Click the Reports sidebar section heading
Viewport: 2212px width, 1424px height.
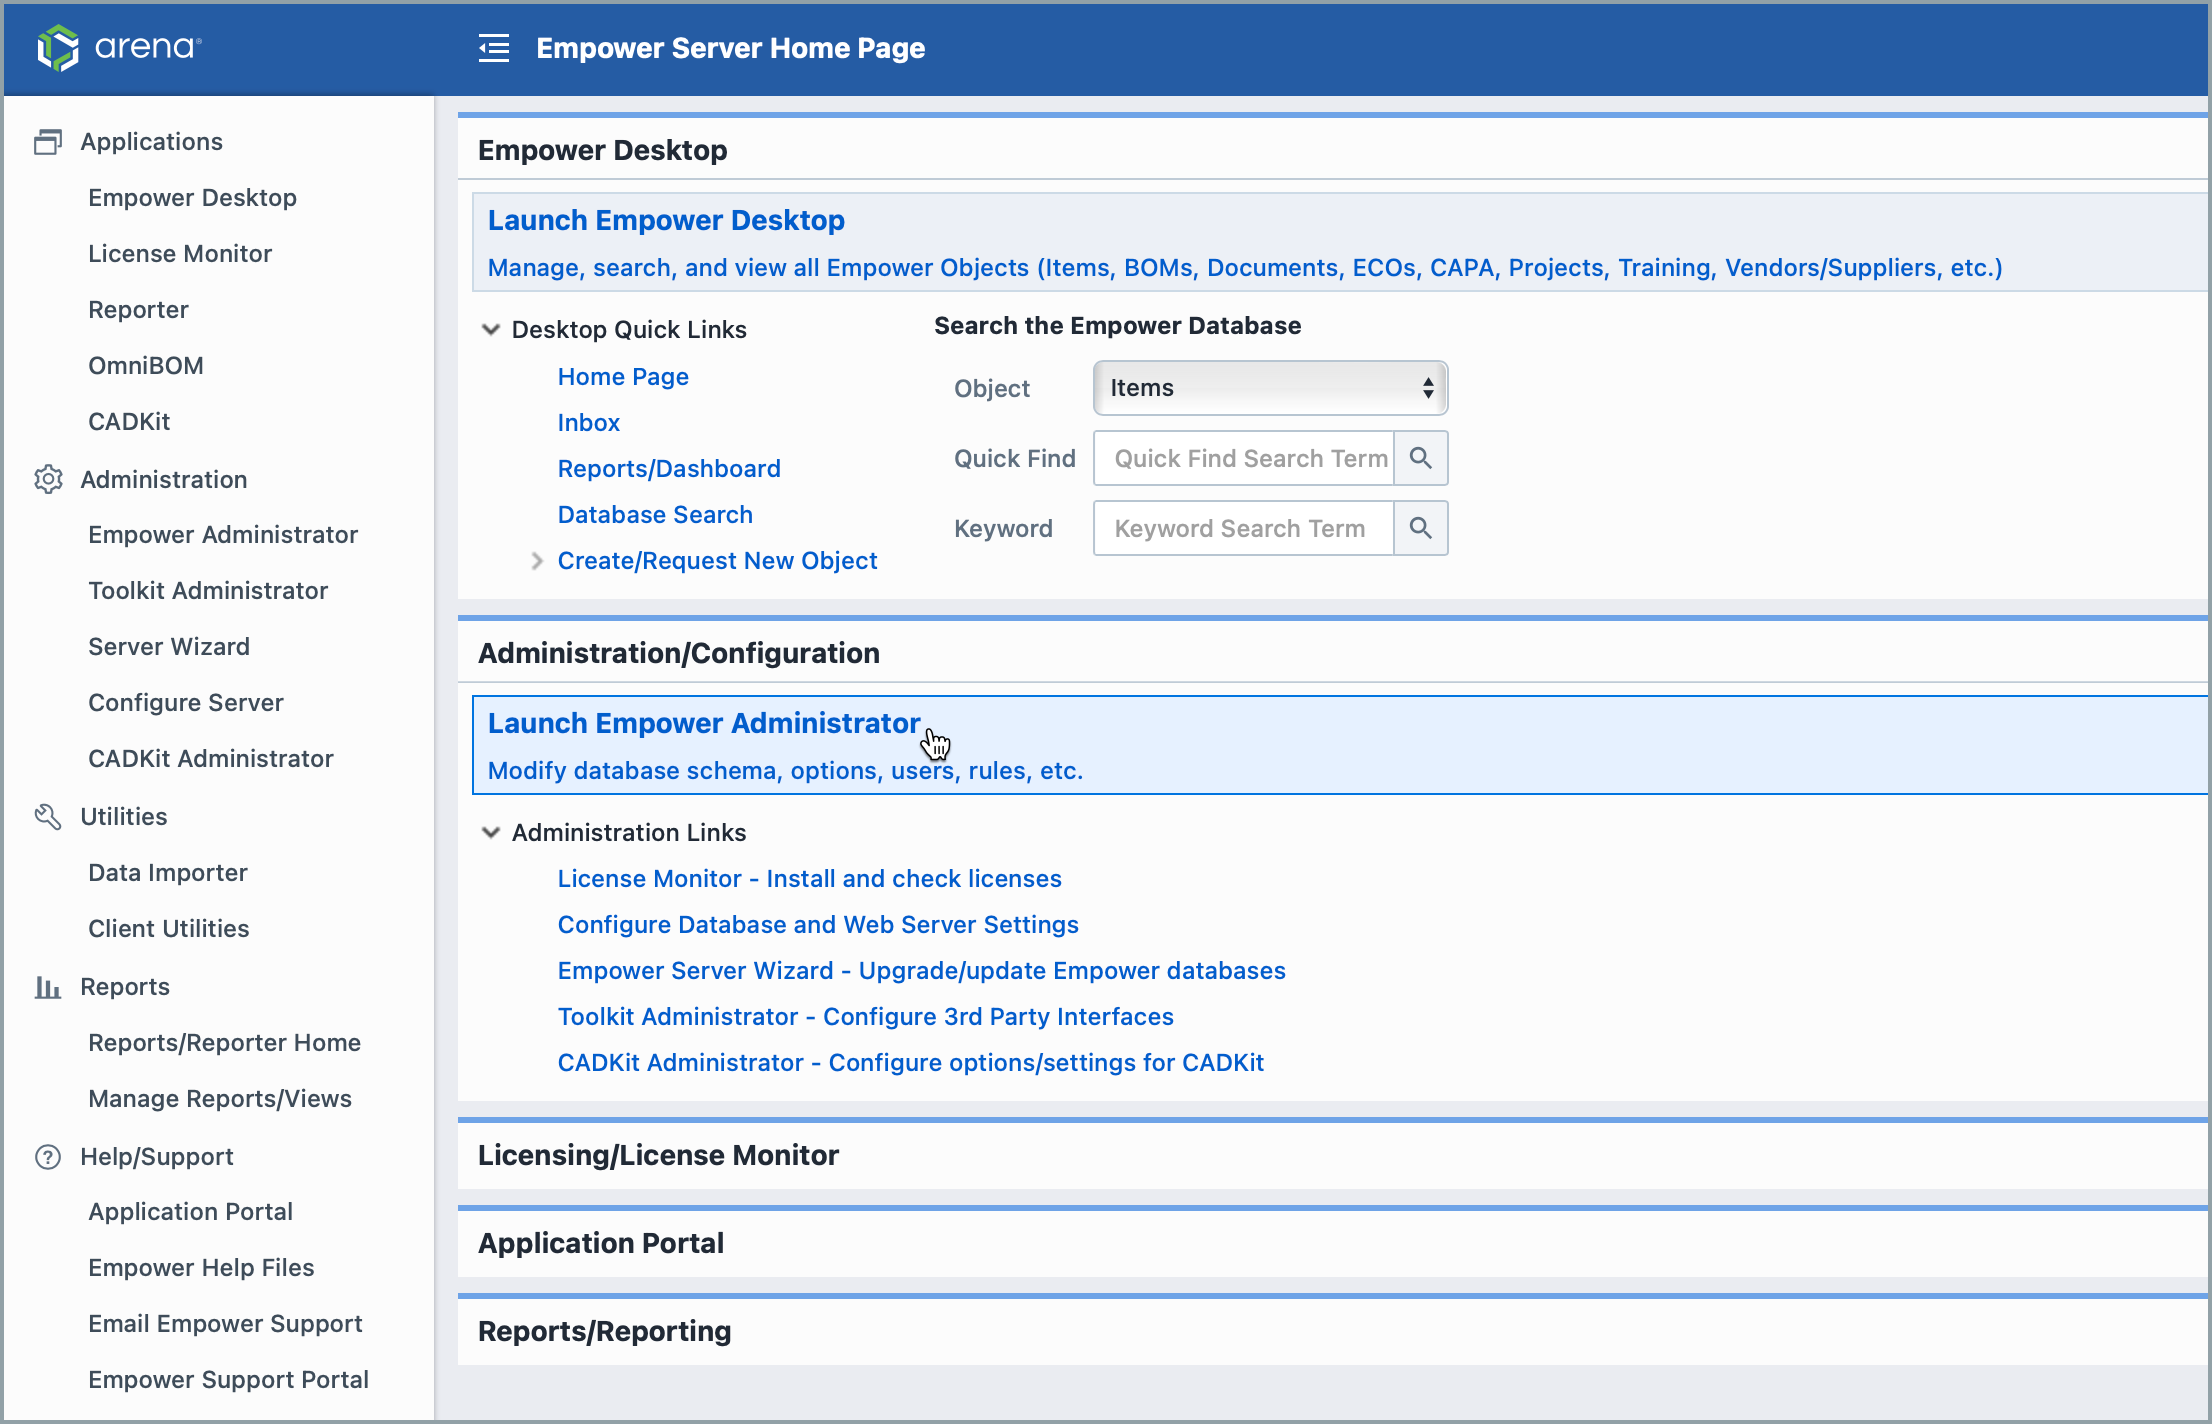click(125, 987)
